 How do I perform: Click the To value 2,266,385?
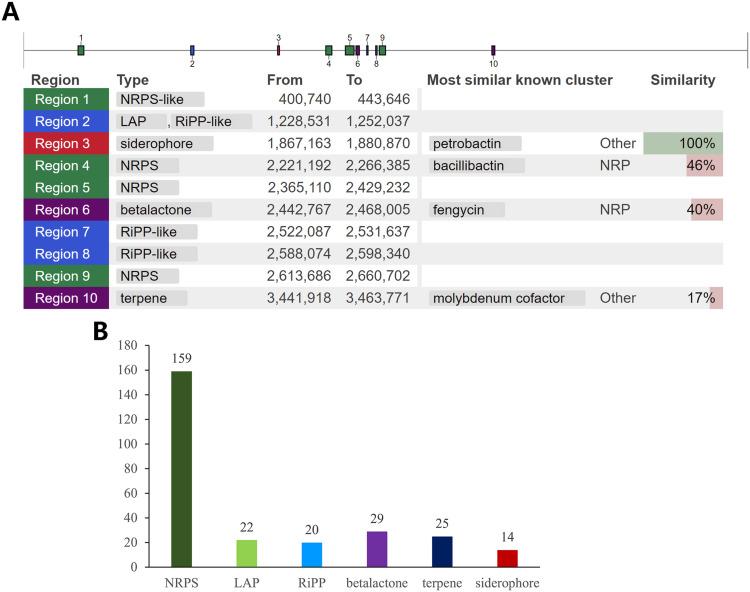(x=378, y=165)
